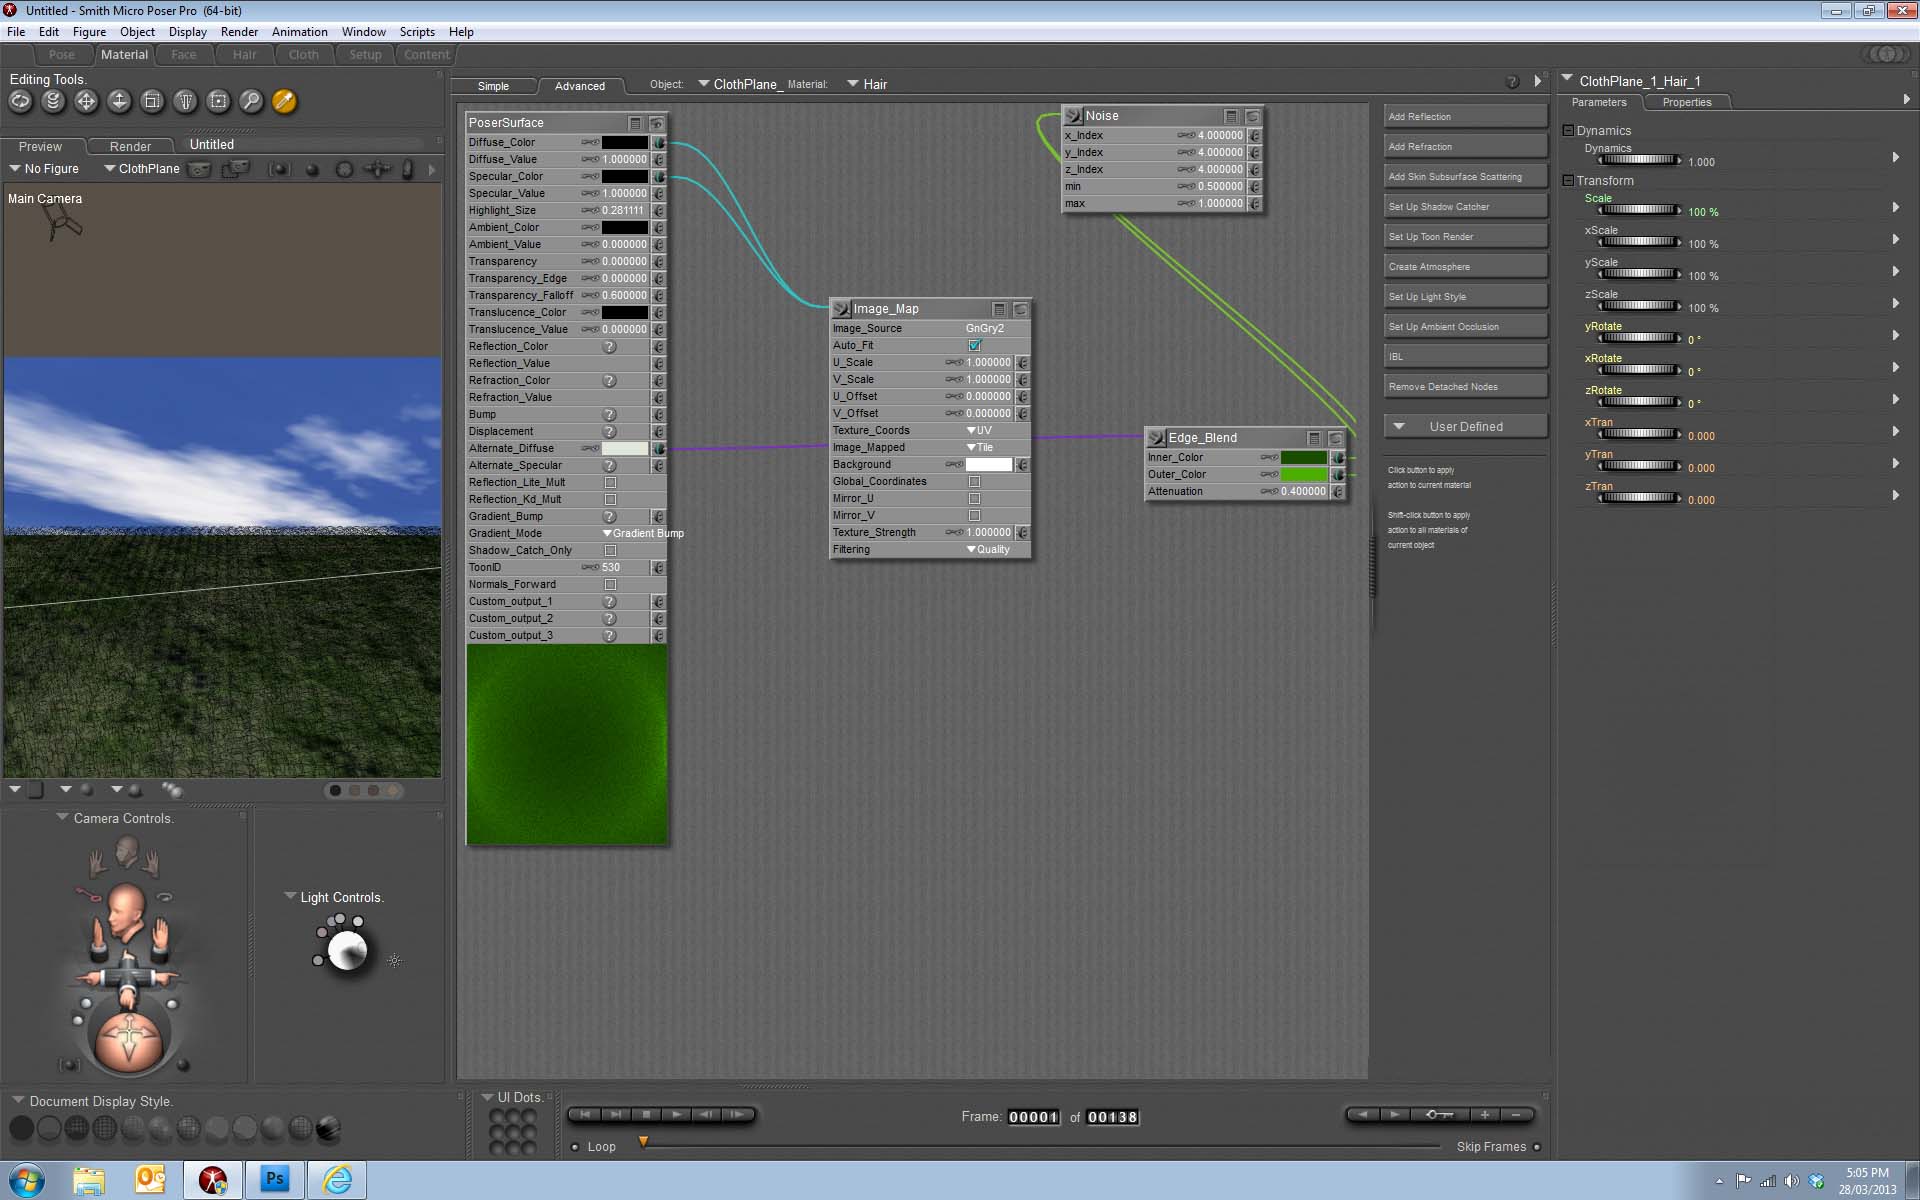The height and width of the screenshot is (1200, 1920).
Task: Select the Twist editing tool
Action: (54, 101)
